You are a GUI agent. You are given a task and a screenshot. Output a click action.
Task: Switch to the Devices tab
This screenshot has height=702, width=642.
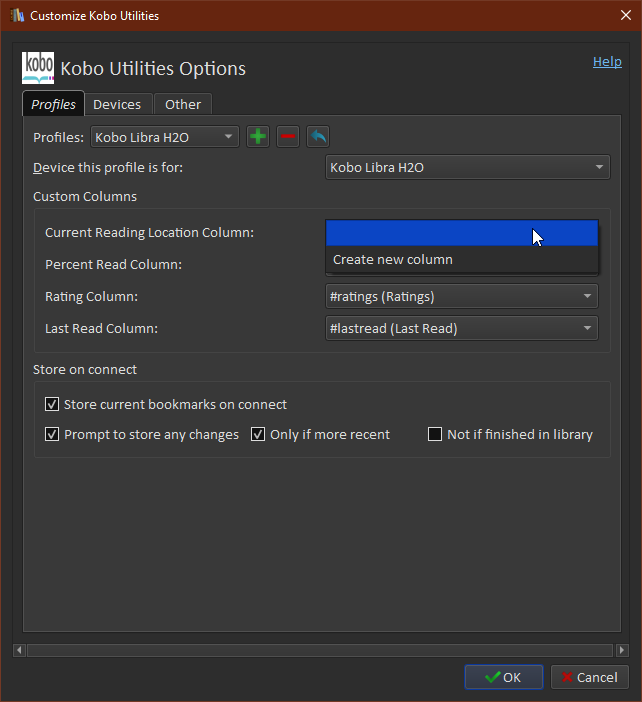click(x=117, y=104)
